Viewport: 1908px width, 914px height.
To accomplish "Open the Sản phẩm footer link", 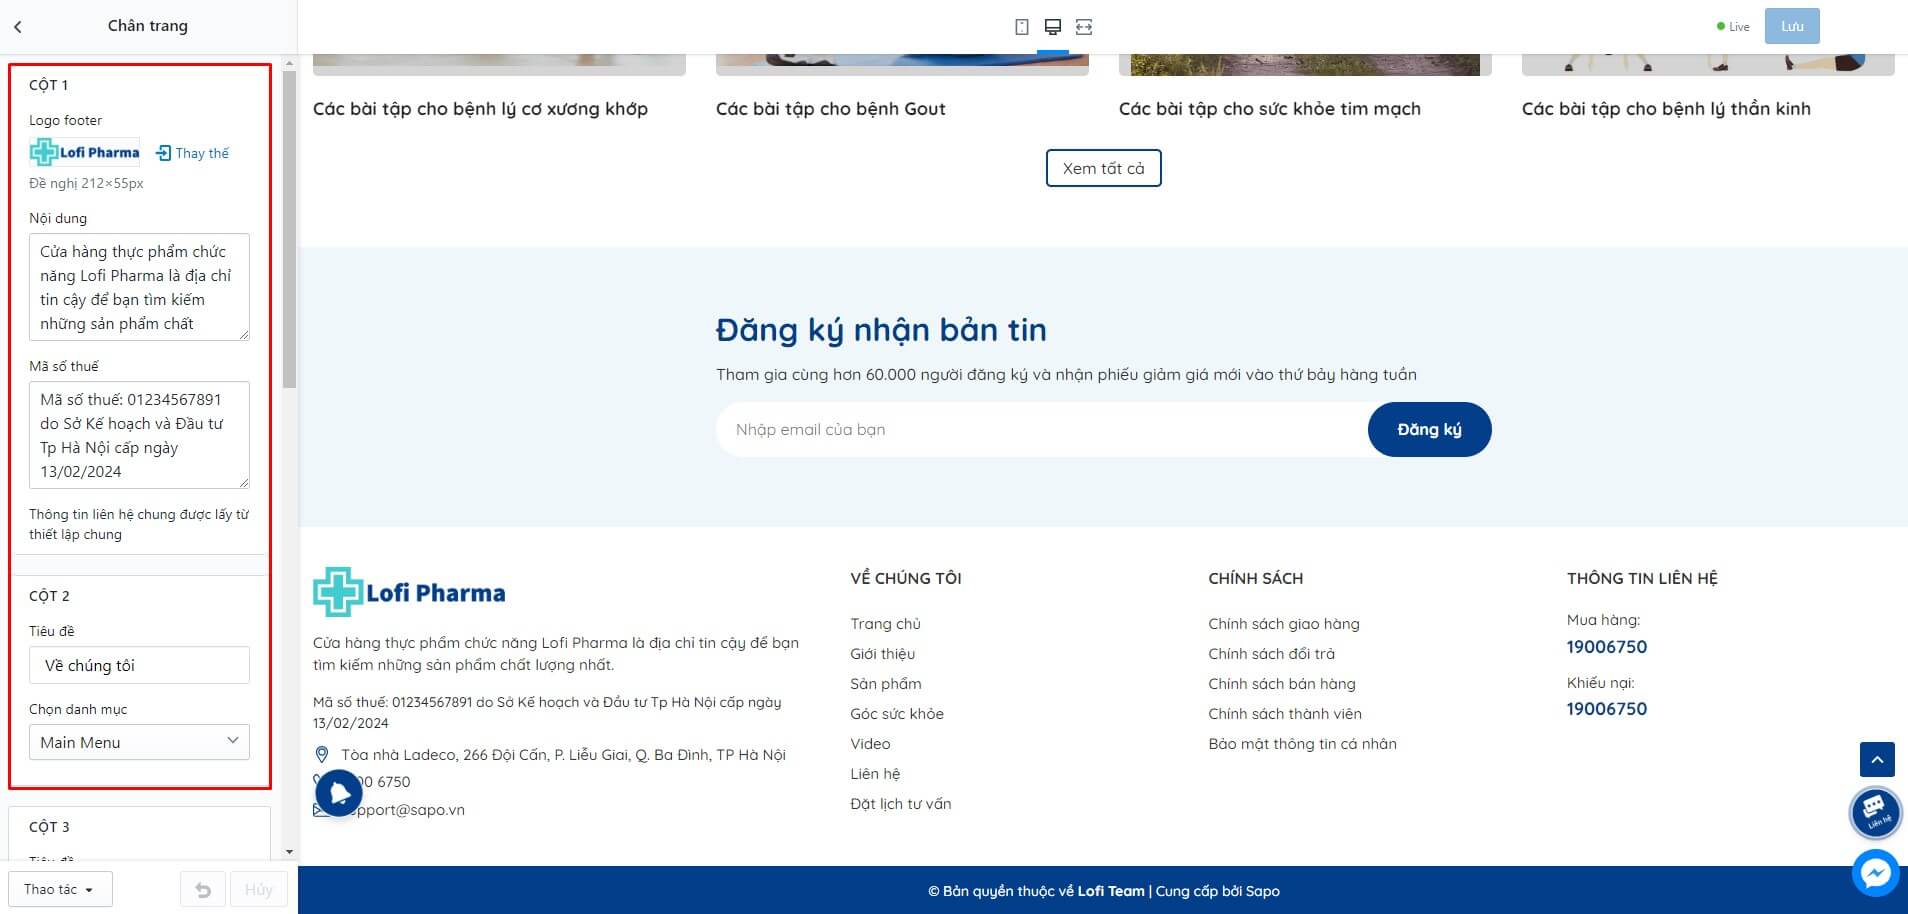I will [886, 684].
